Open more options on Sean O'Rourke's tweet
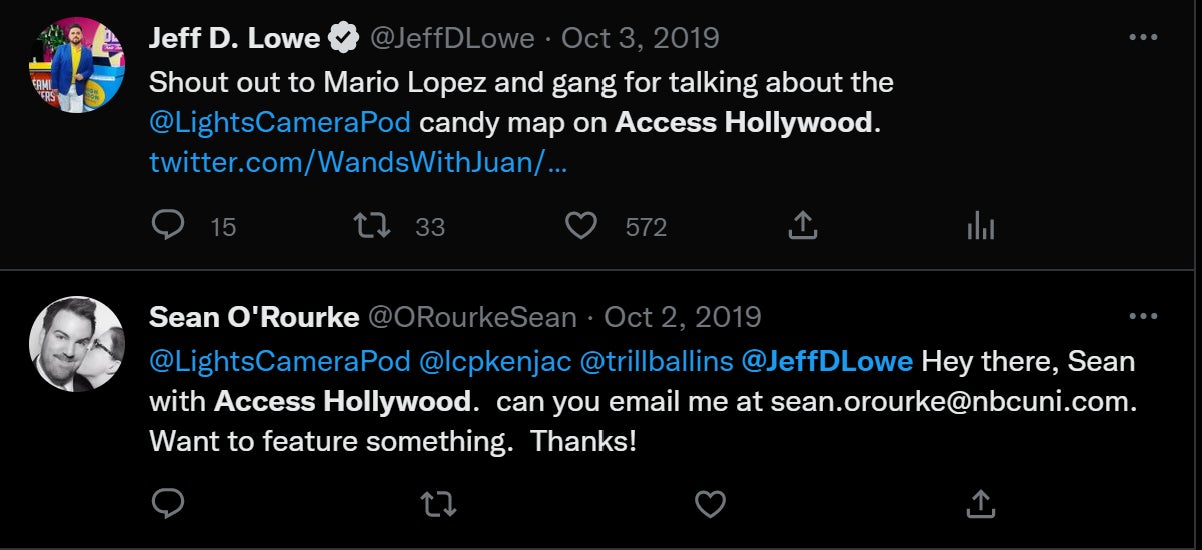Viewport: 1202px width, 550px height. (1143, 317)
